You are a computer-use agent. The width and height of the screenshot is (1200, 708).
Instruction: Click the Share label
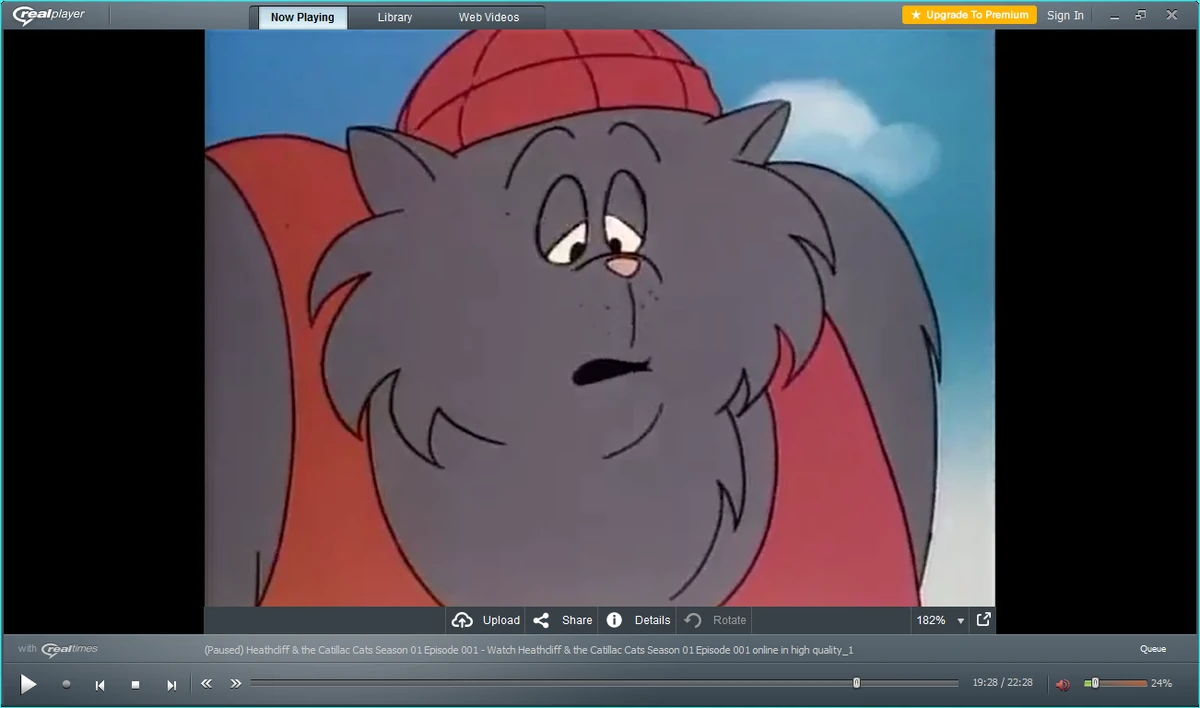coord(577,620)
